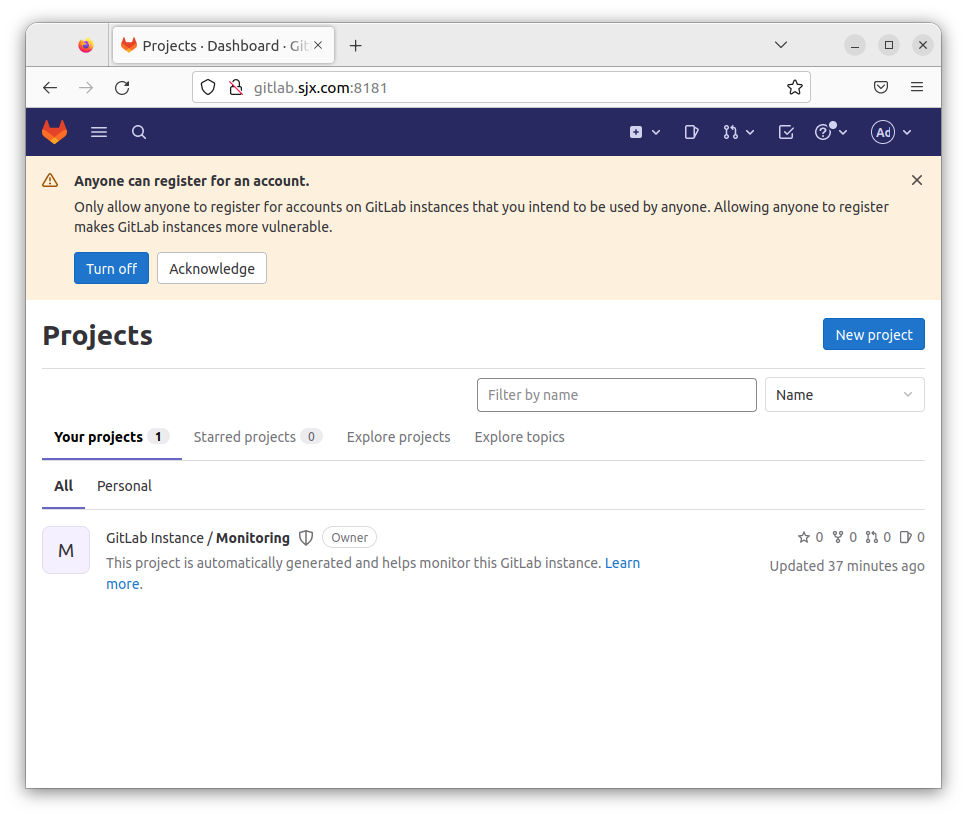Click the GitLab fox logo

coord(54,132)
